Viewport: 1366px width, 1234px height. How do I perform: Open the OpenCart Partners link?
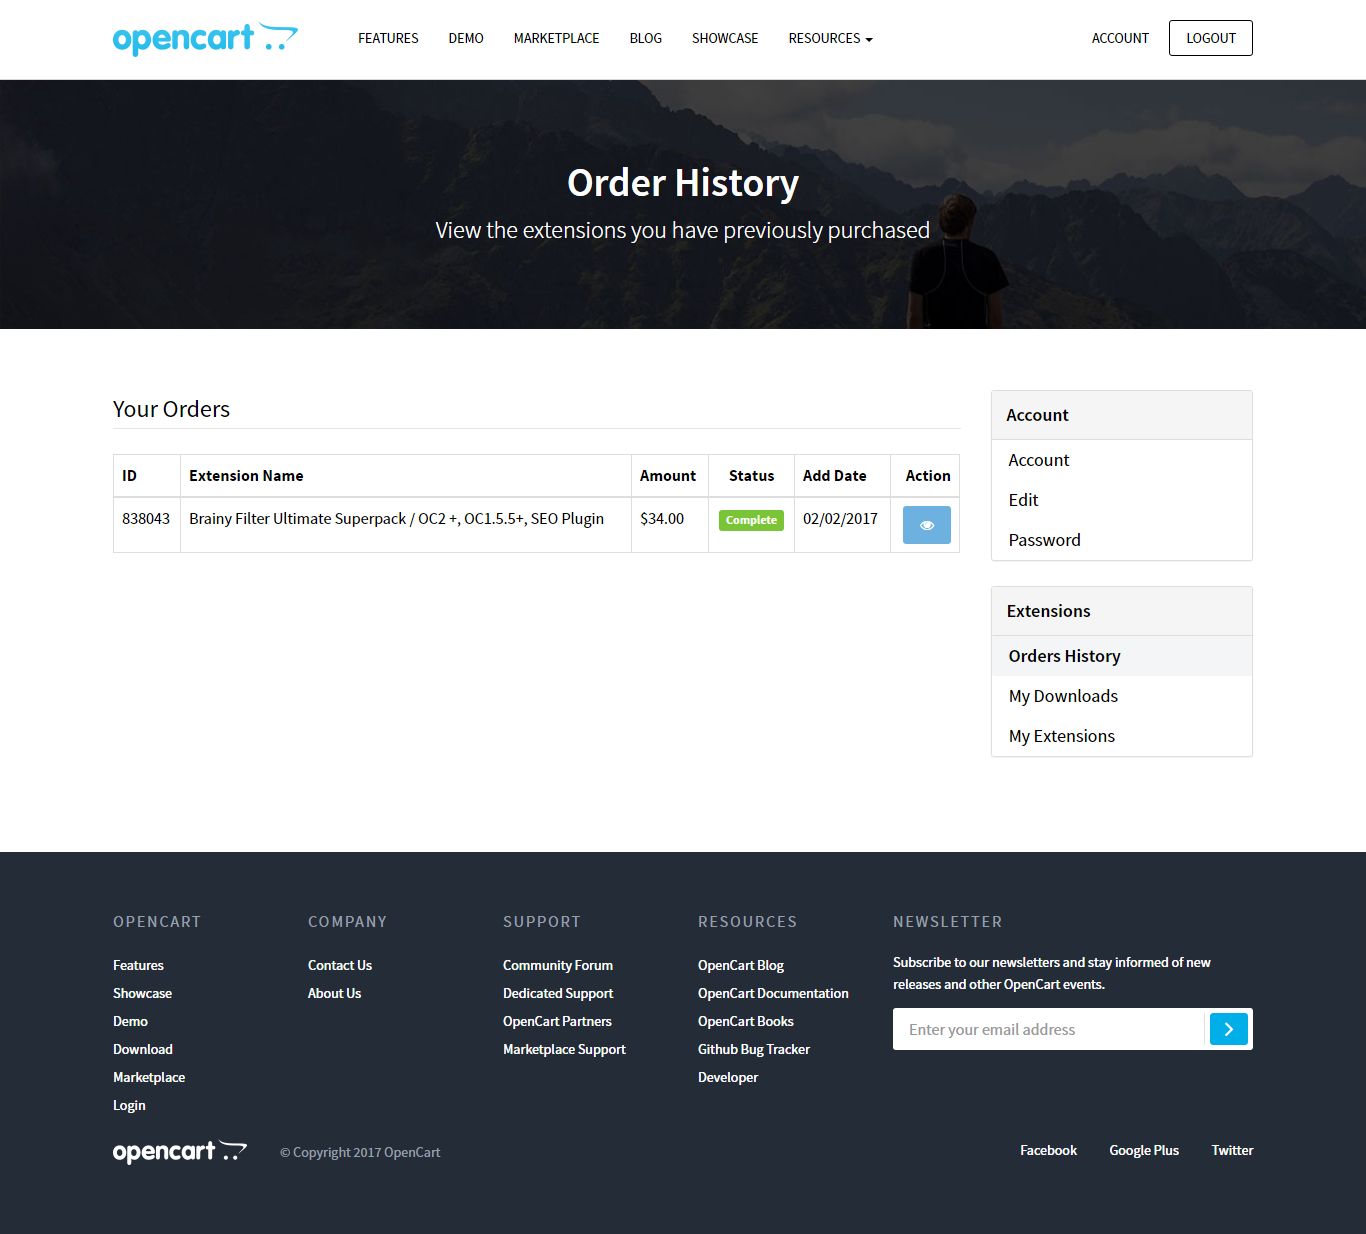click(557, 1021)
